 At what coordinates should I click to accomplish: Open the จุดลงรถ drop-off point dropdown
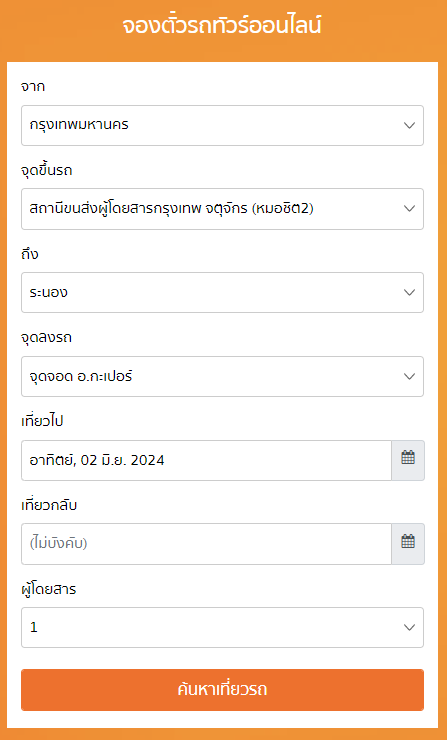point(222,377)
